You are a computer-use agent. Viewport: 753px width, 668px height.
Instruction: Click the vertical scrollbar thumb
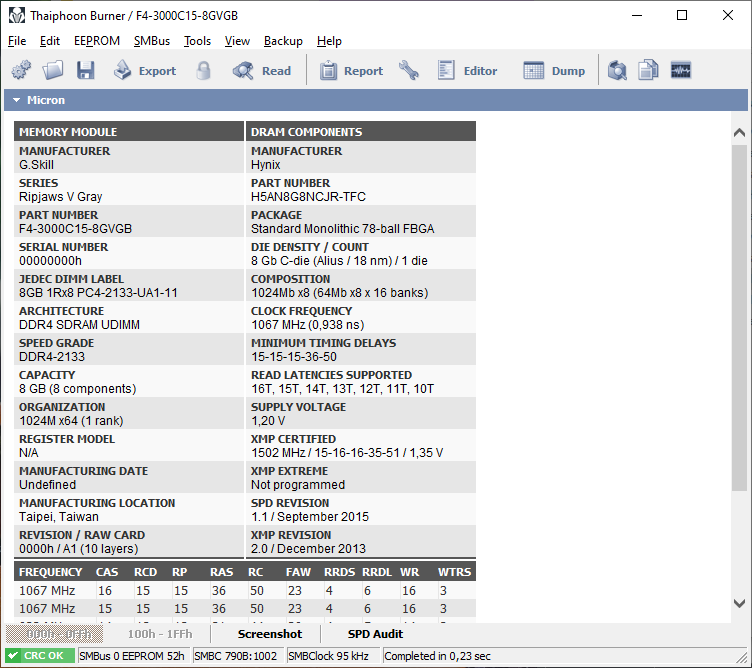coord(740,317)
